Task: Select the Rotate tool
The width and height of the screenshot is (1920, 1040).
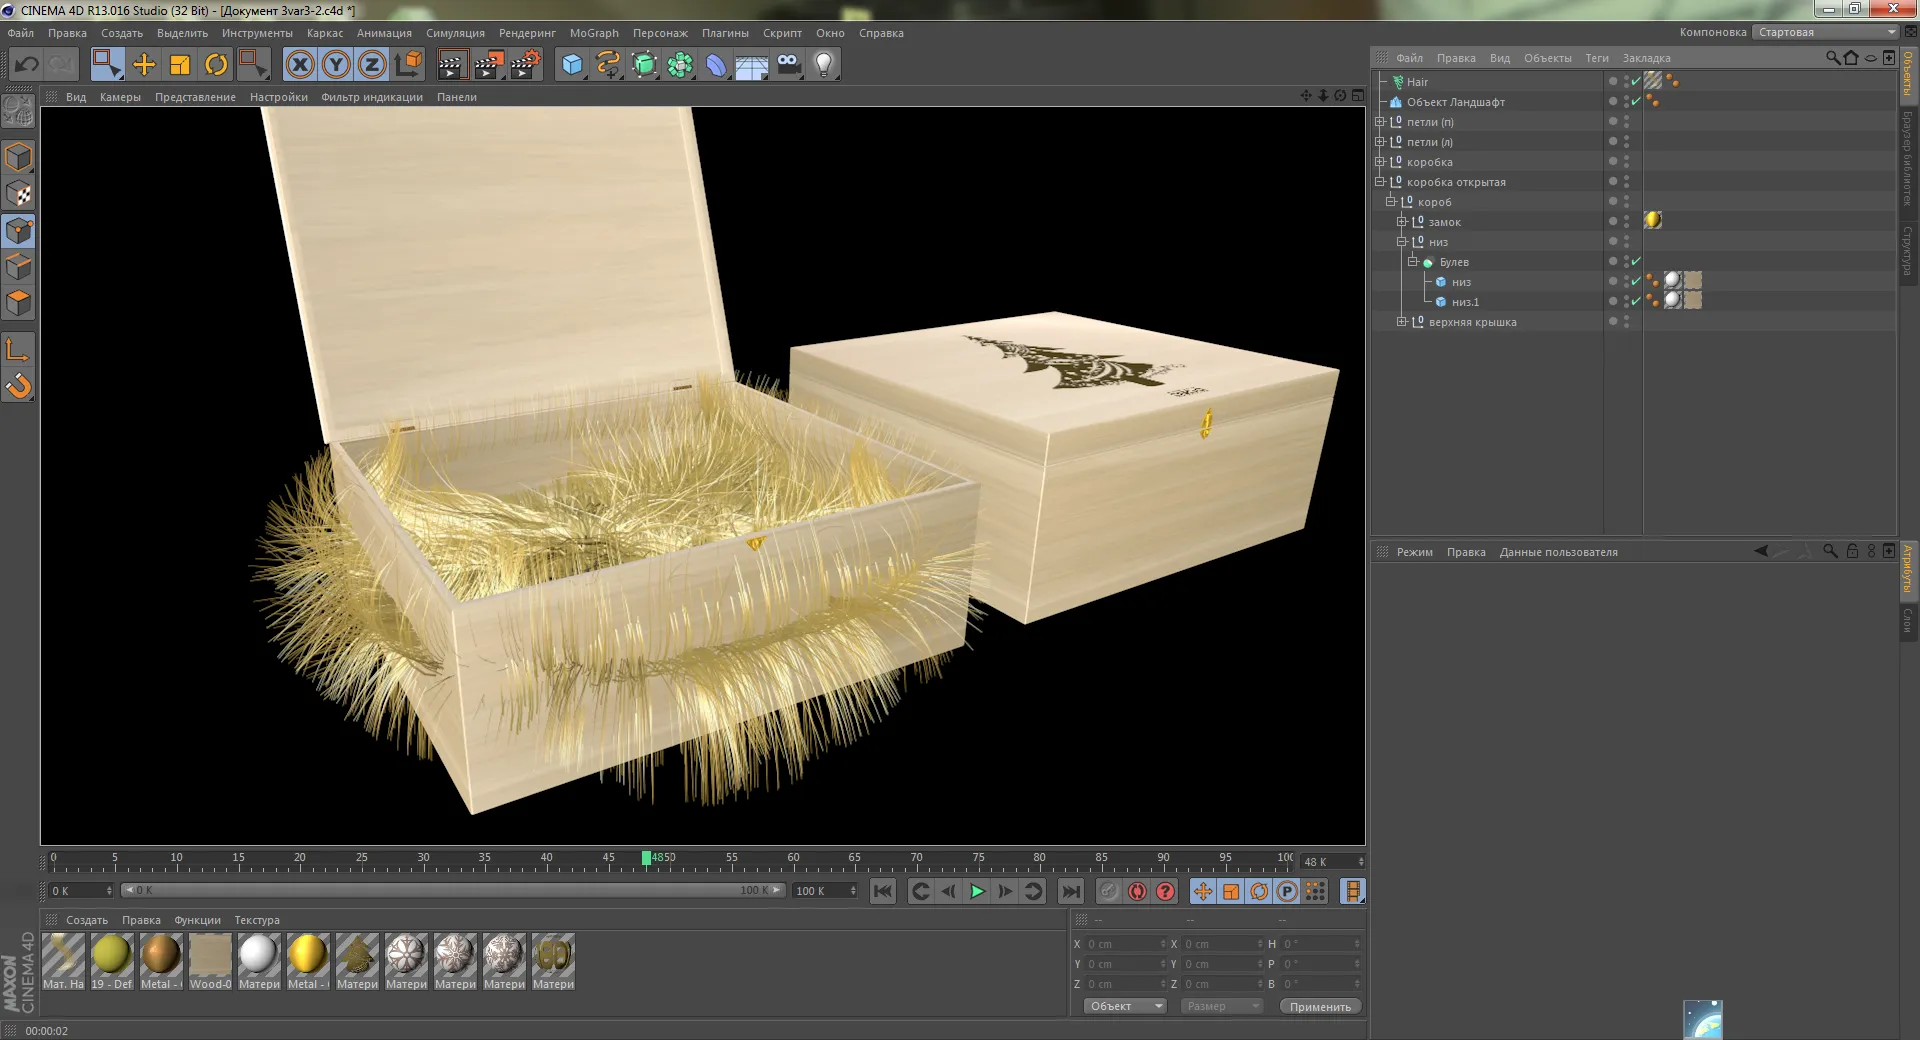Action: (216, 65)
